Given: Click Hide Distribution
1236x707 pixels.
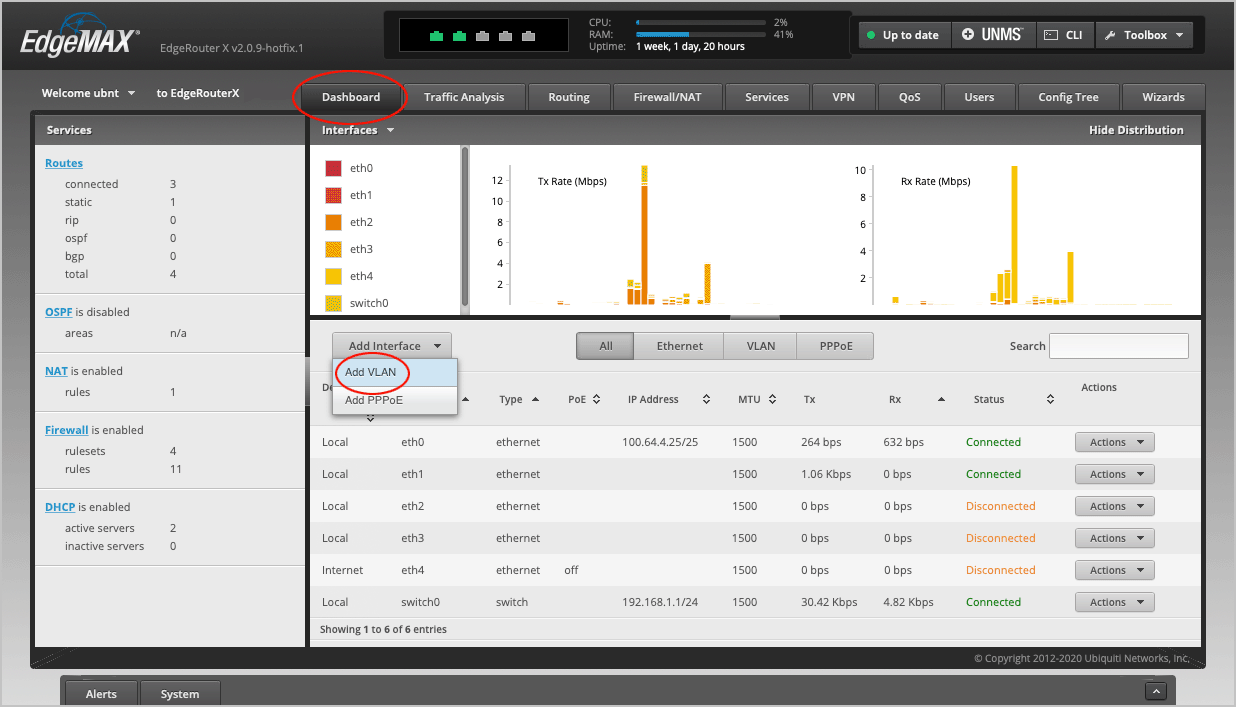Looking at the screenshot, I should click(1136, 130).
